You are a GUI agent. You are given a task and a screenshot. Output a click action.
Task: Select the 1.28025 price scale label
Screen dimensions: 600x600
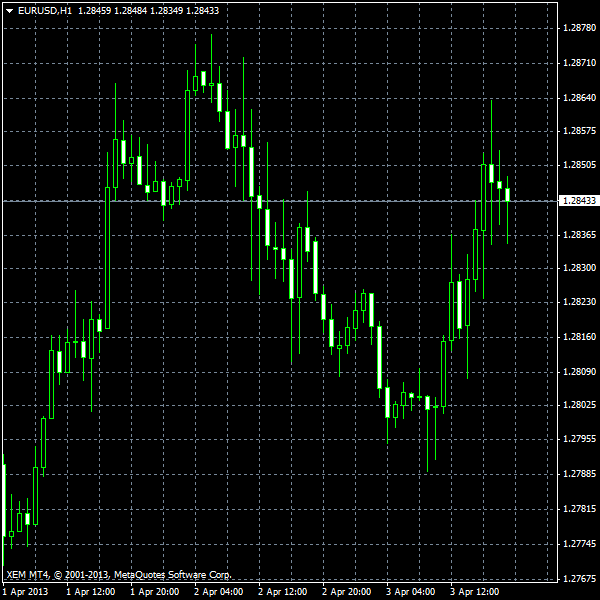[x=580, y=405]
